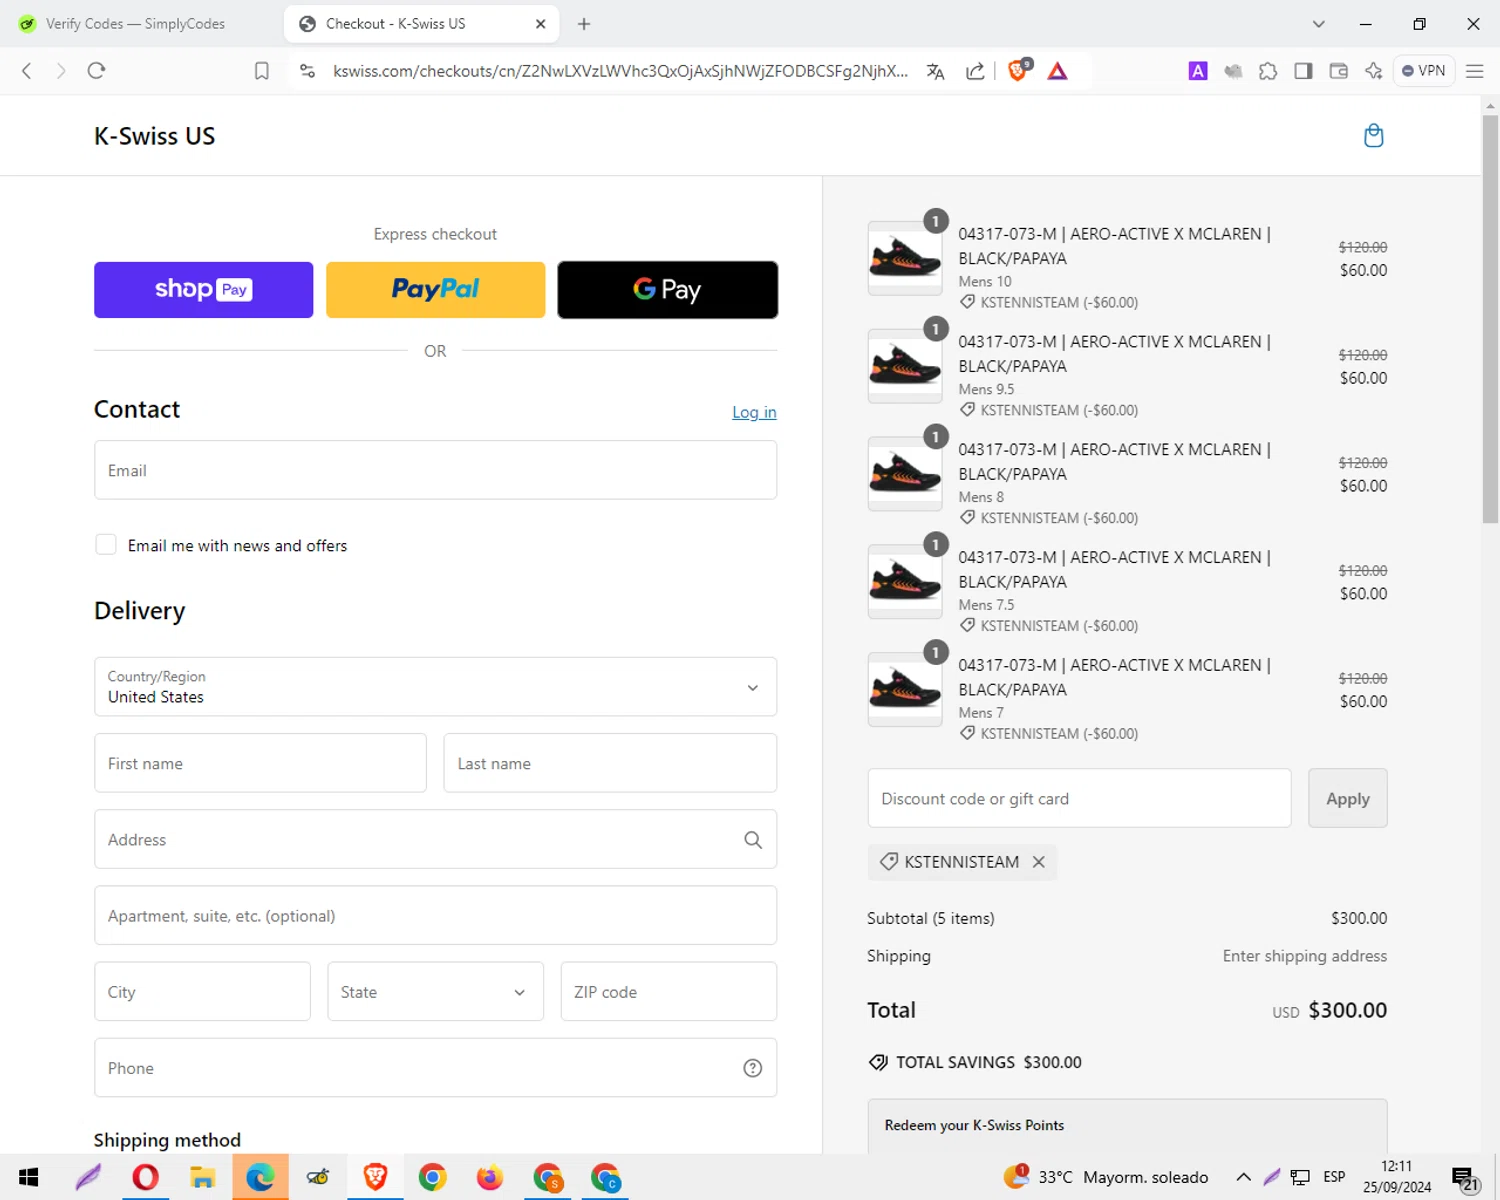Click the VPN button
1500x1200 pixels.
[x=1423, y=71]
